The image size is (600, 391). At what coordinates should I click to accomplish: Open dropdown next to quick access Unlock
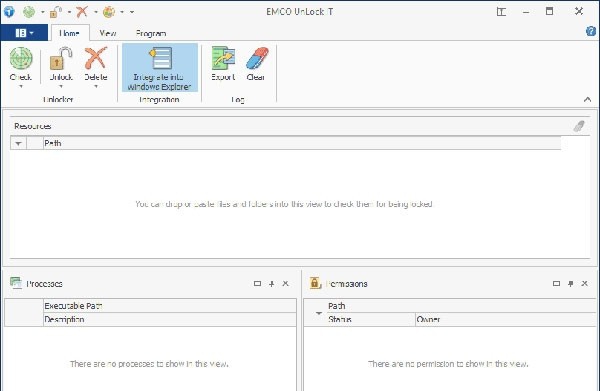point(69,12)
